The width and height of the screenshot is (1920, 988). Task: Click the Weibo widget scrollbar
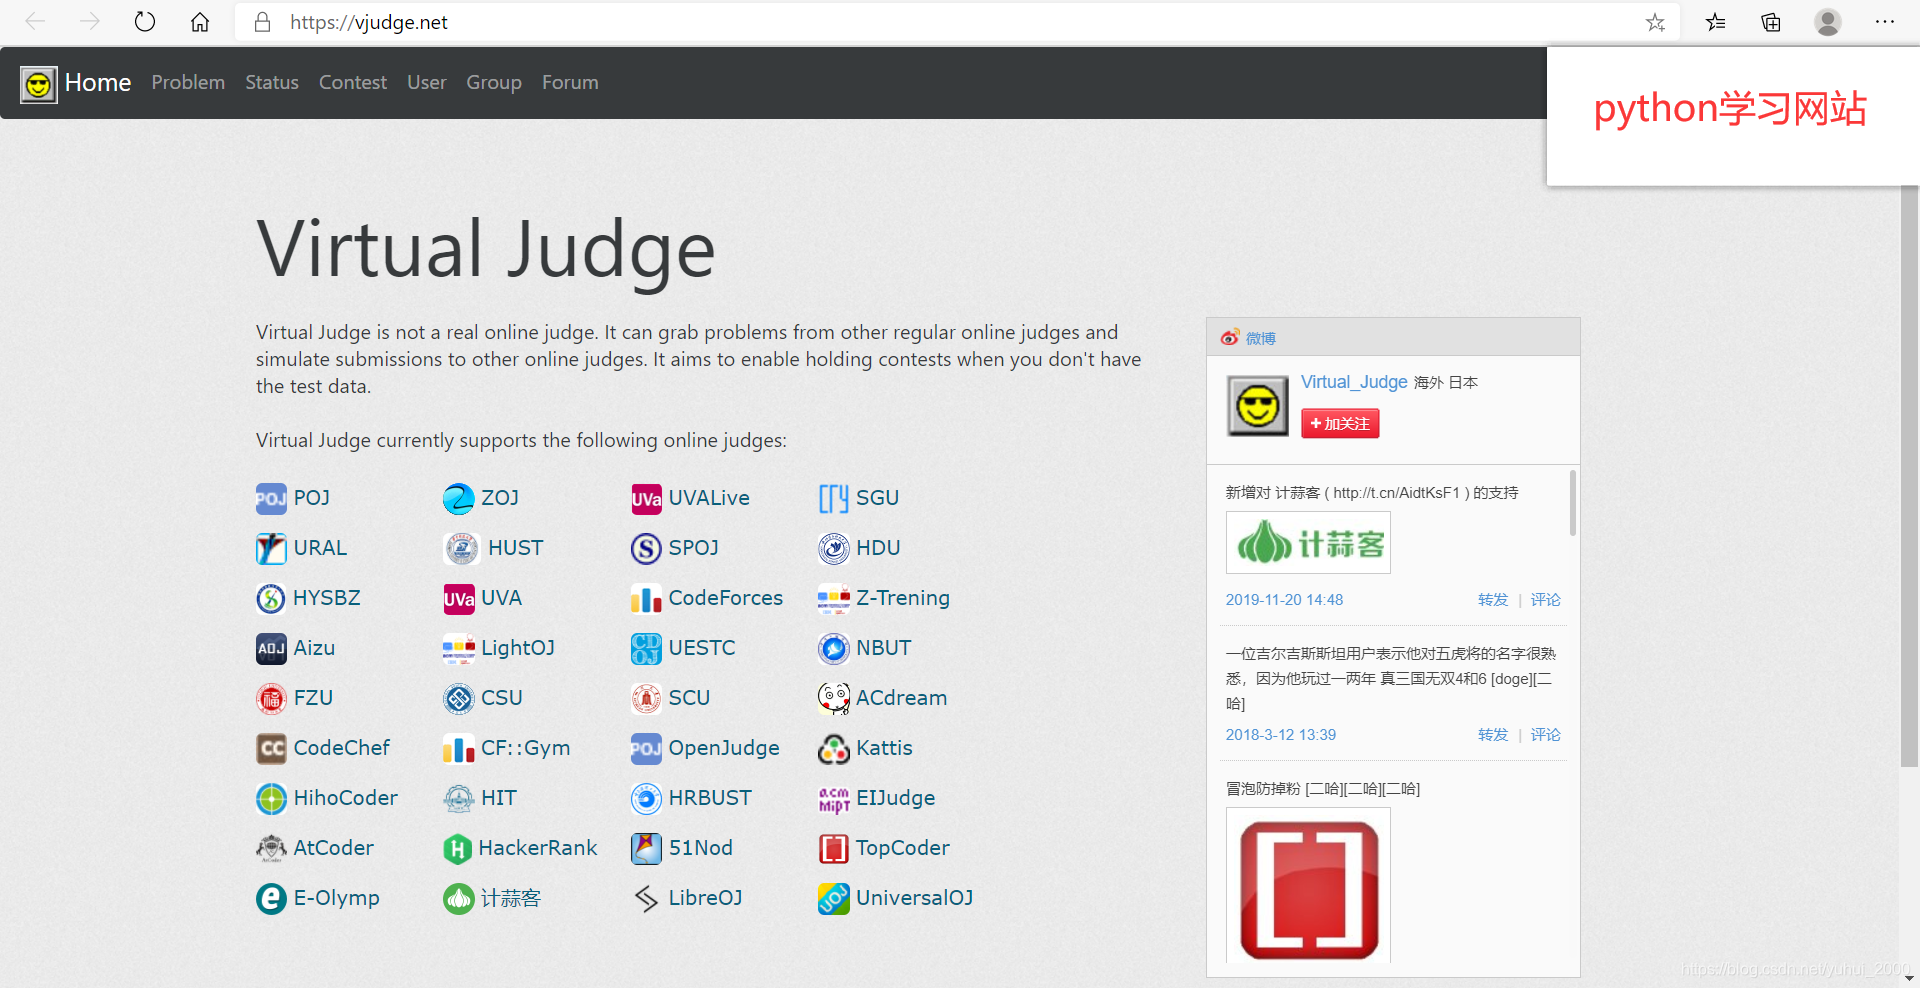tap(1572, 503)
